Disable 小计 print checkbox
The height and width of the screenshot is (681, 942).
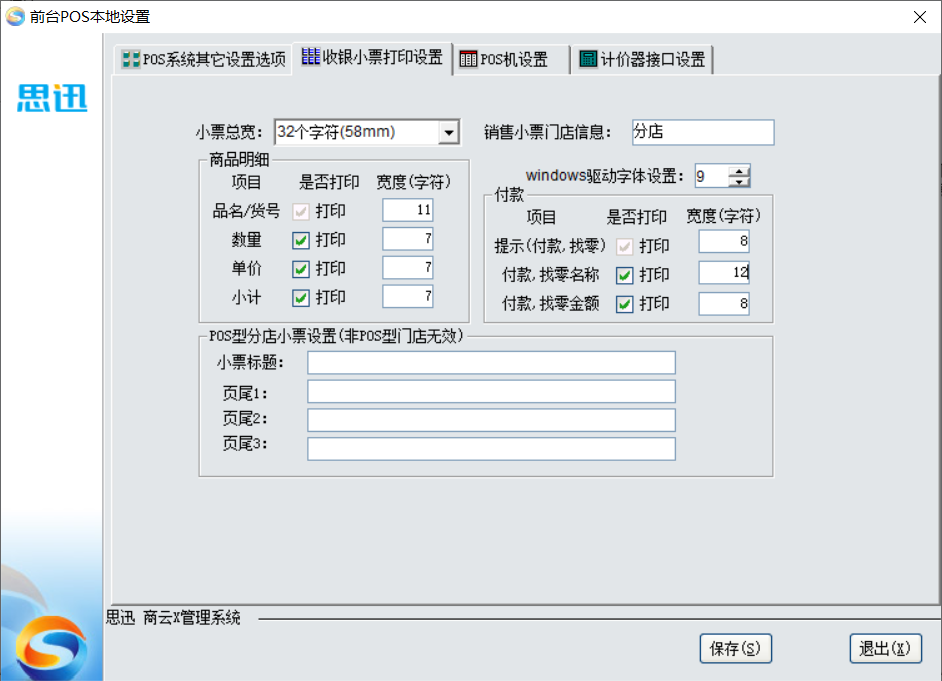click(300, 298)
